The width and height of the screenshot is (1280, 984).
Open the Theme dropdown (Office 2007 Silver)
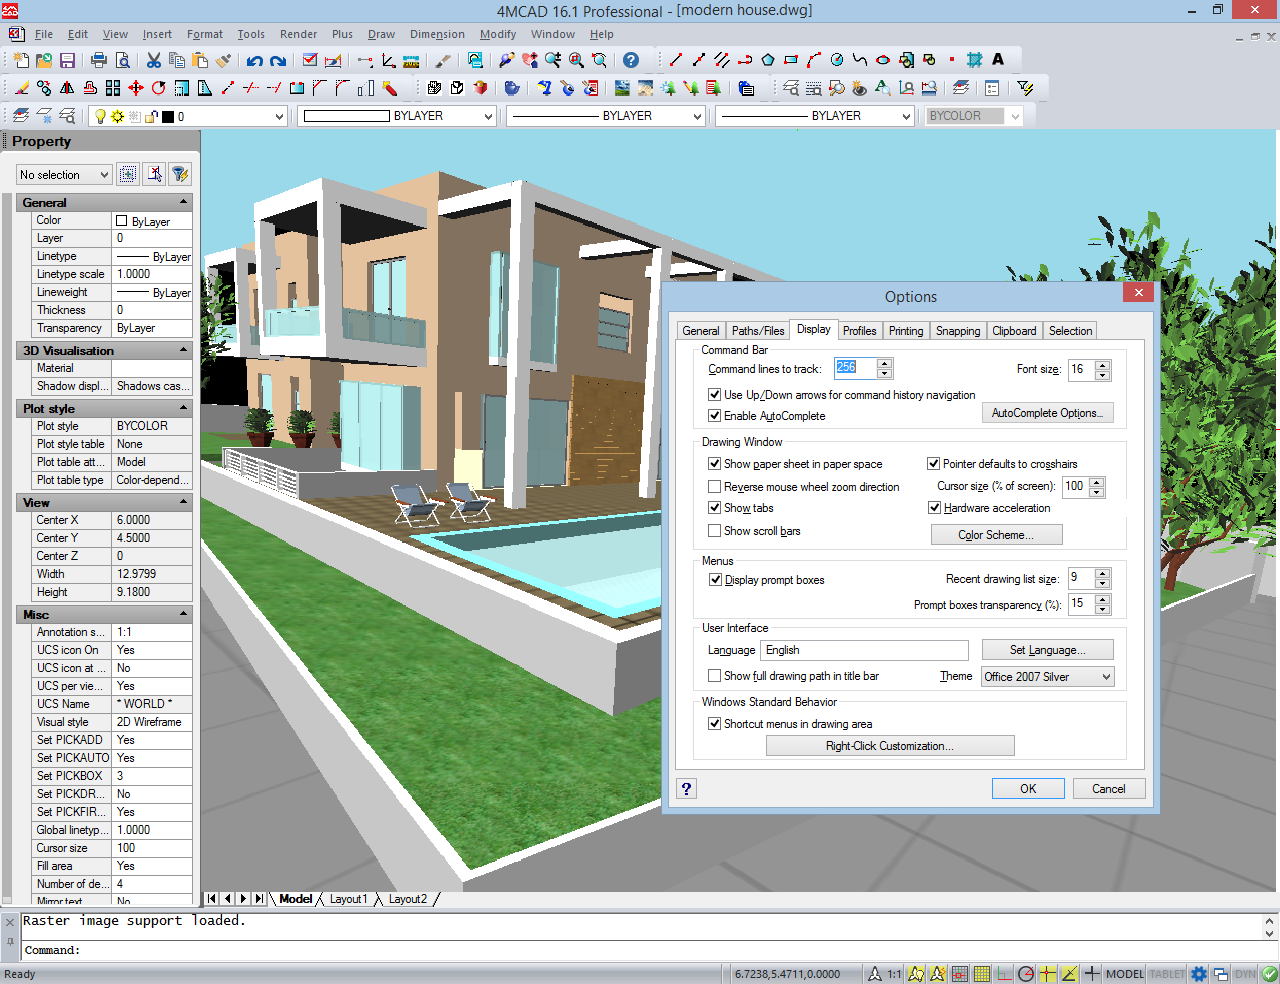click(x=1048, y=677)
